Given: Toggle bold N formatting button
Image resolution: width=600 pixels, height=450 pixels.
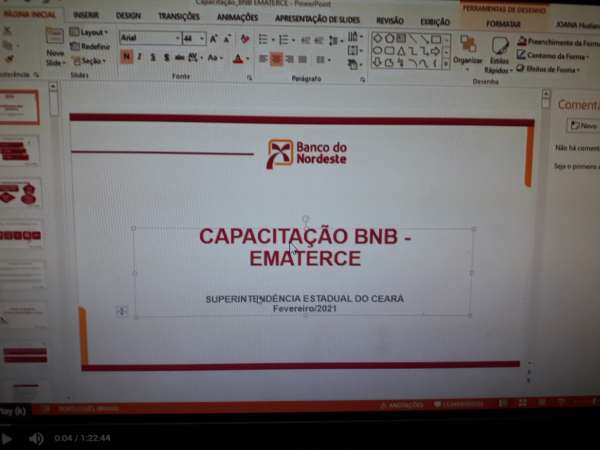Looking at the screenshot, I should 126,57.
